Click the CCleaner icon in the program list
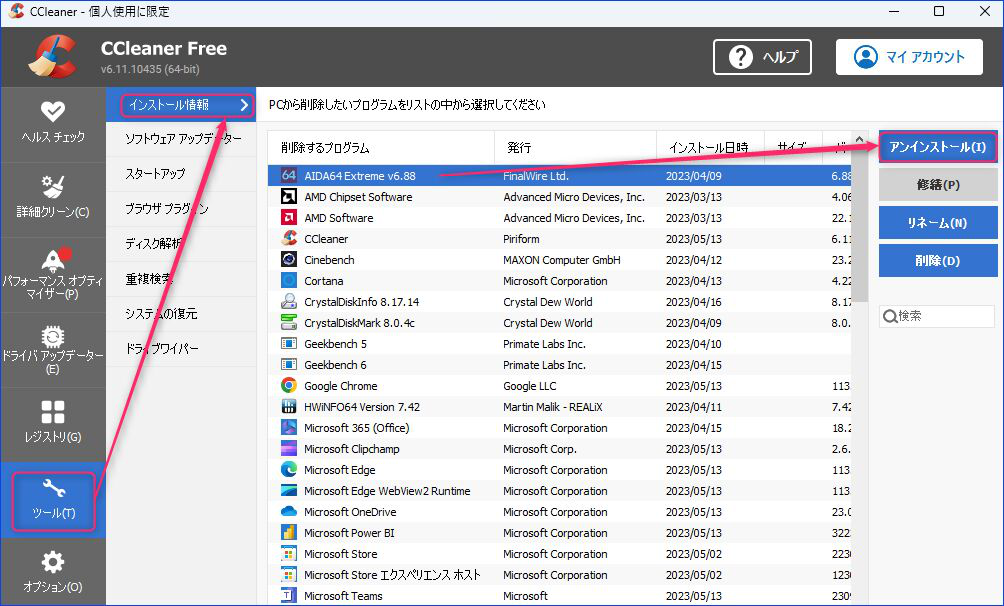 click(289, 238)
